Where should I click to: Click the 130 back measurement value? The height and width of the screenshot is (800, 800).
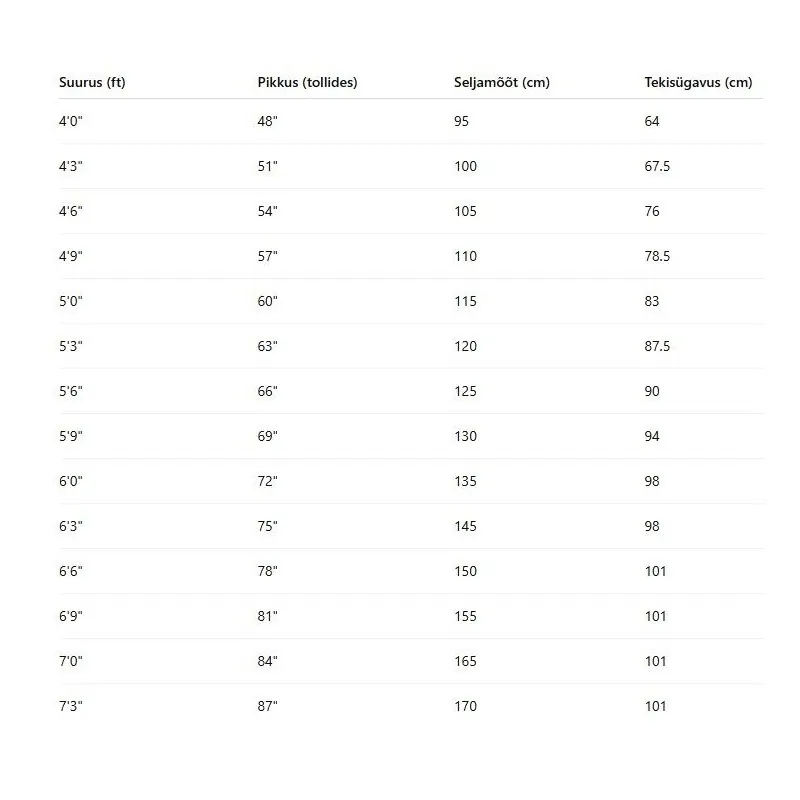[465, 436]
